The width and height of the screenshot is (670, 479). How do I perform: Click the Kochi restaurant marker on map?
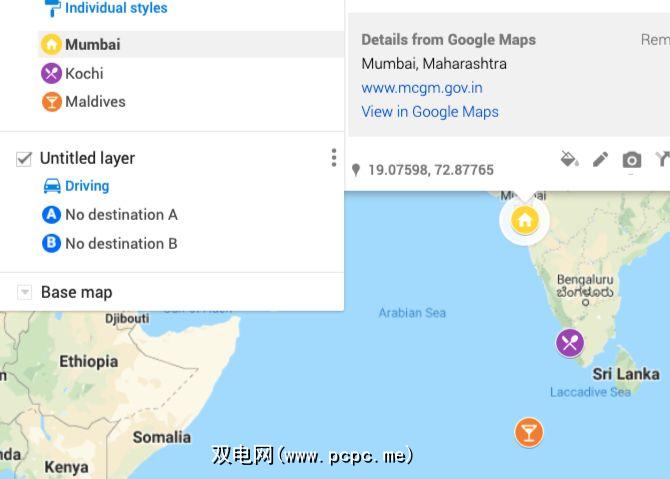pyautogui.click(x=570, y=343)
